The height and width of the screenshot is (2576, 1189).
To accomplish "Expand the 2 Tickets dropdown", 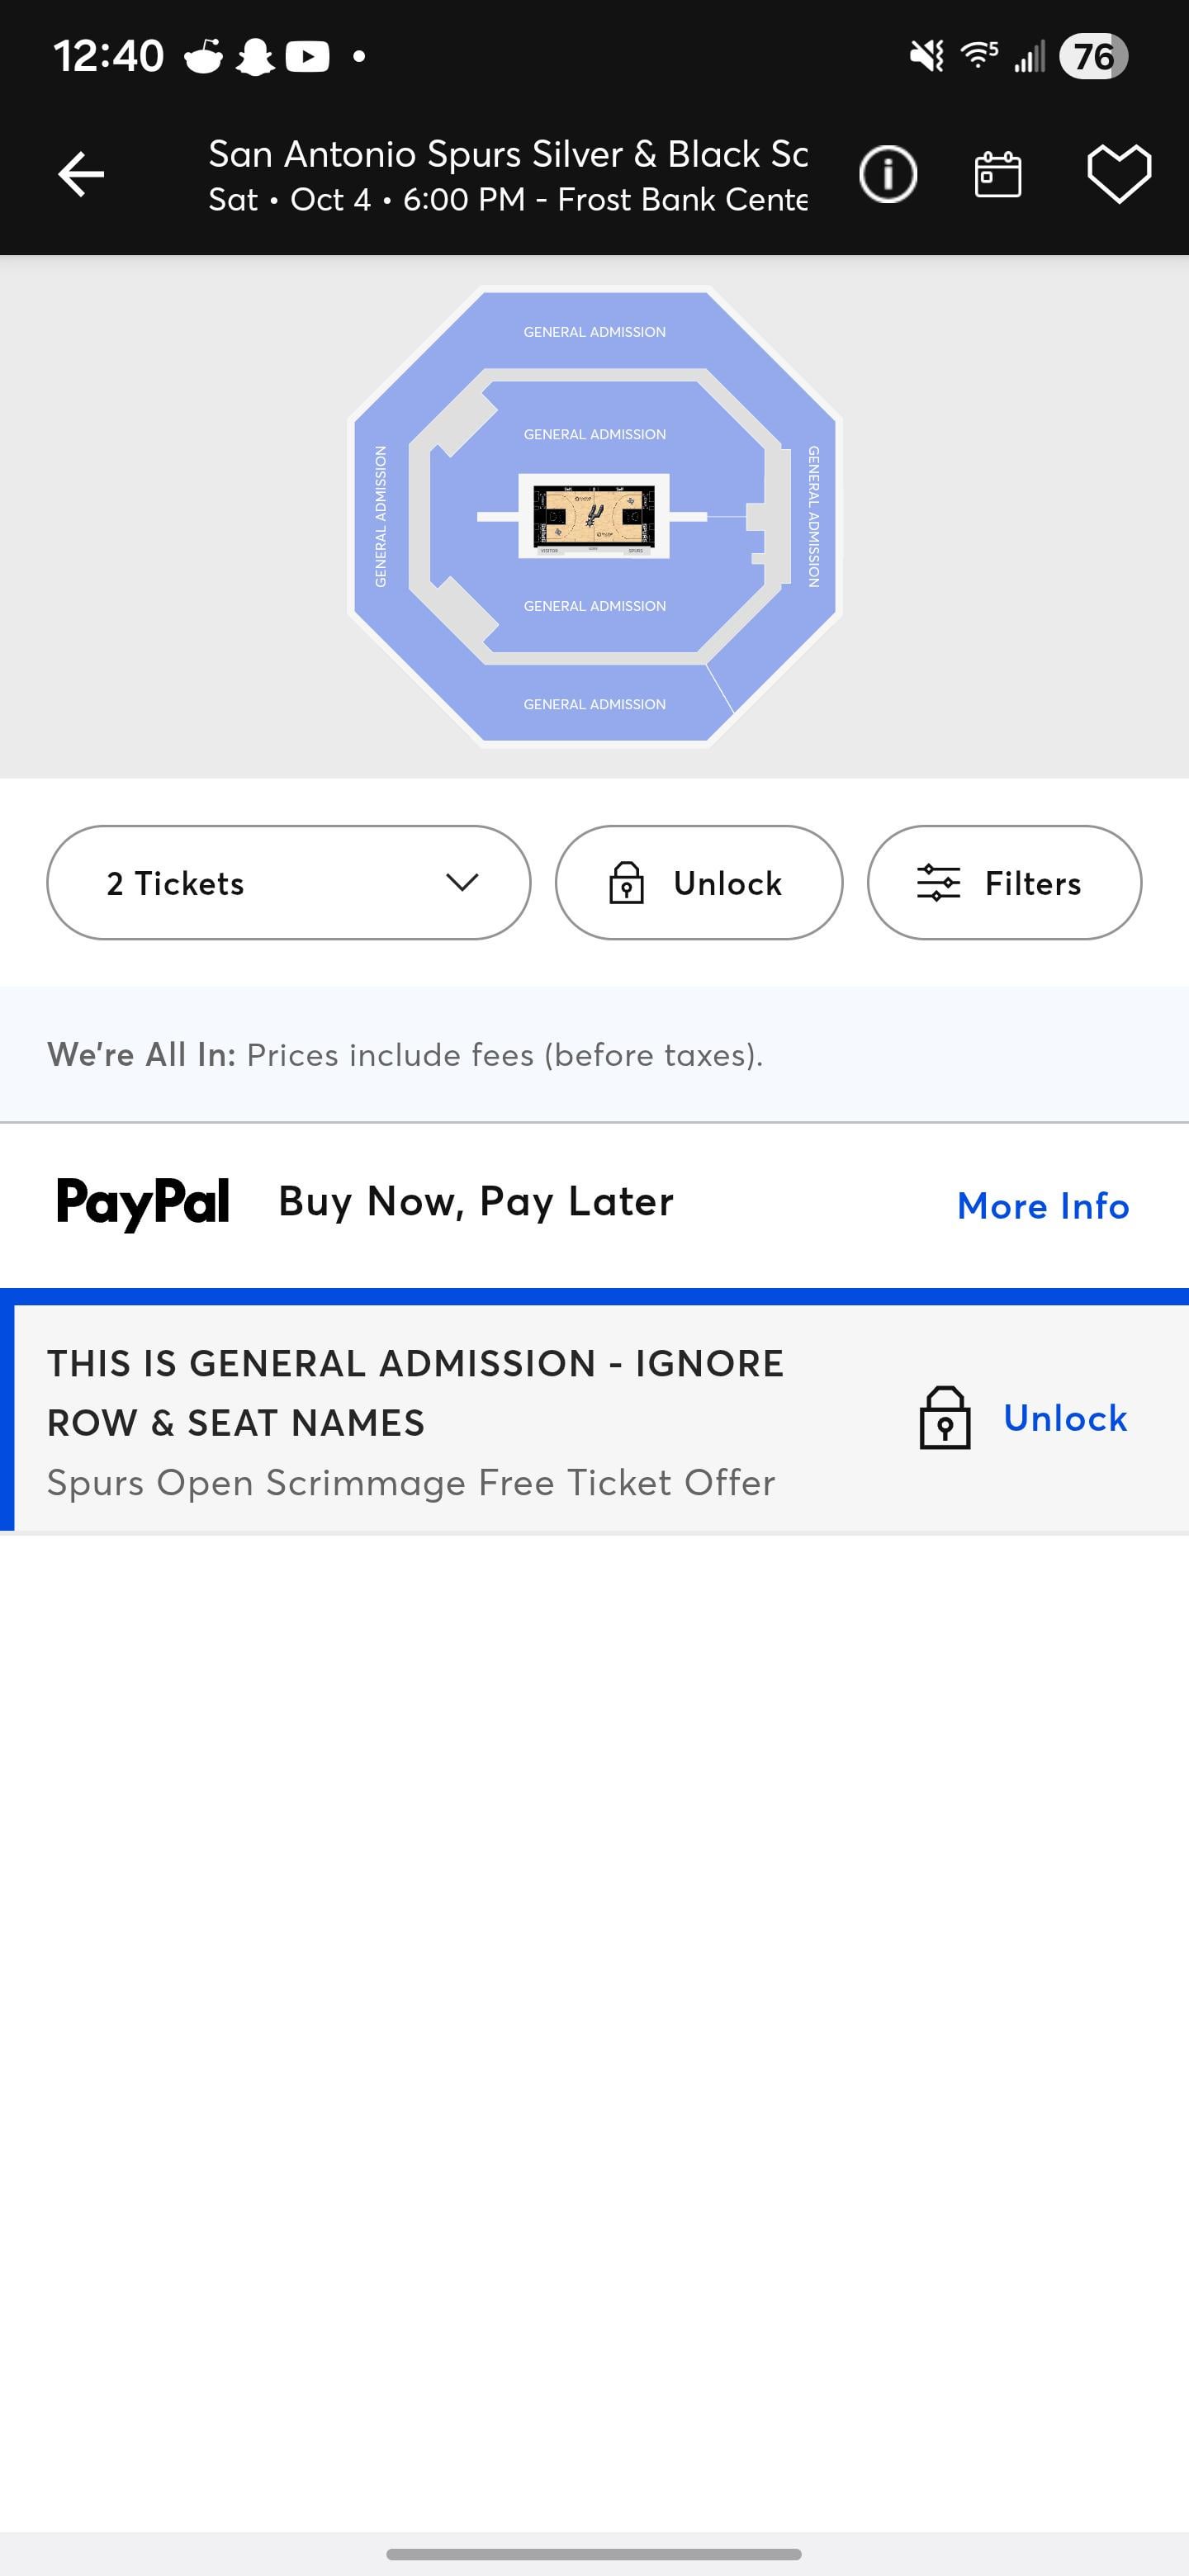I will (288, 882).
